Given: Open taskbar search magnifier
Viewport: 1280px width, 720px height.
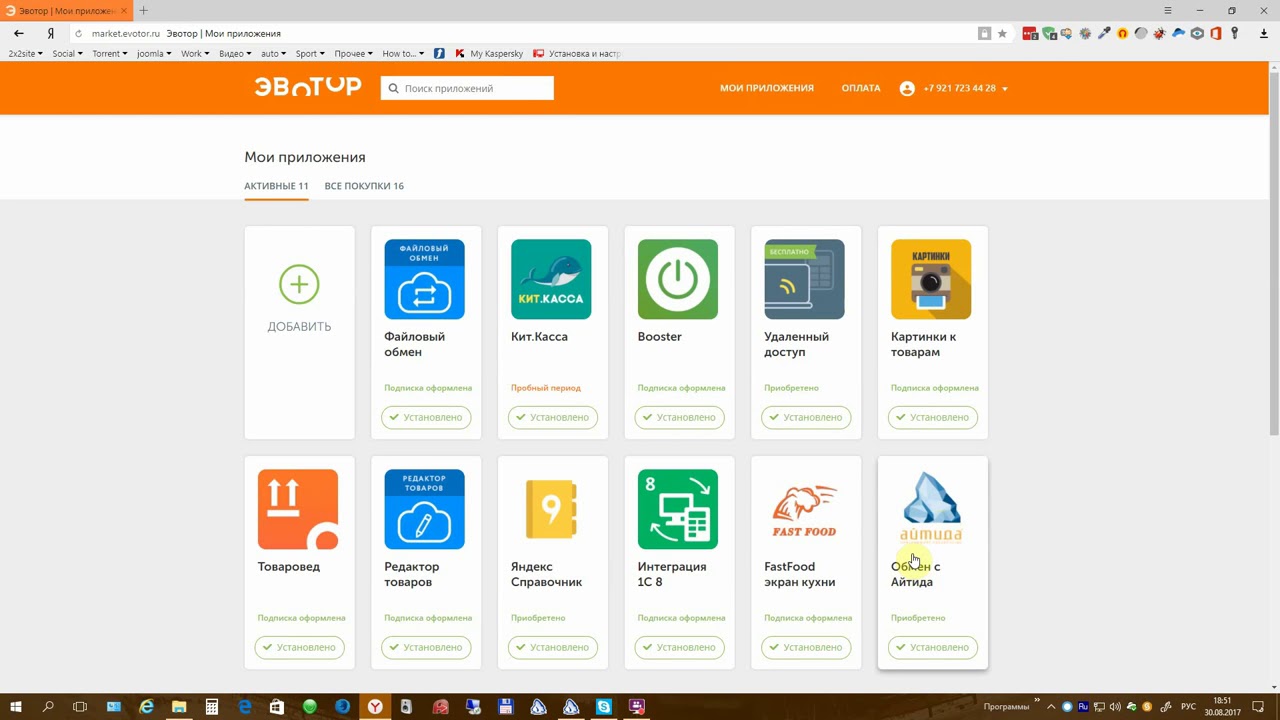Looking at the screenshot, I should (x=48, y=707).
